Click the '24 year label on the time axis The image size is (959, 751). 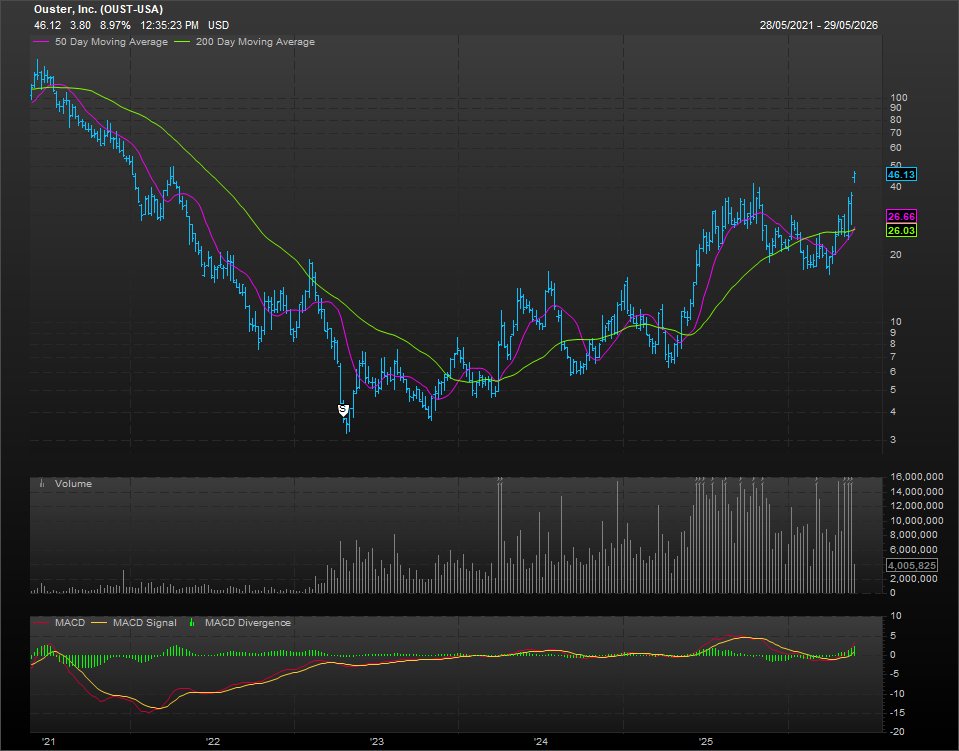click(541, 742)
